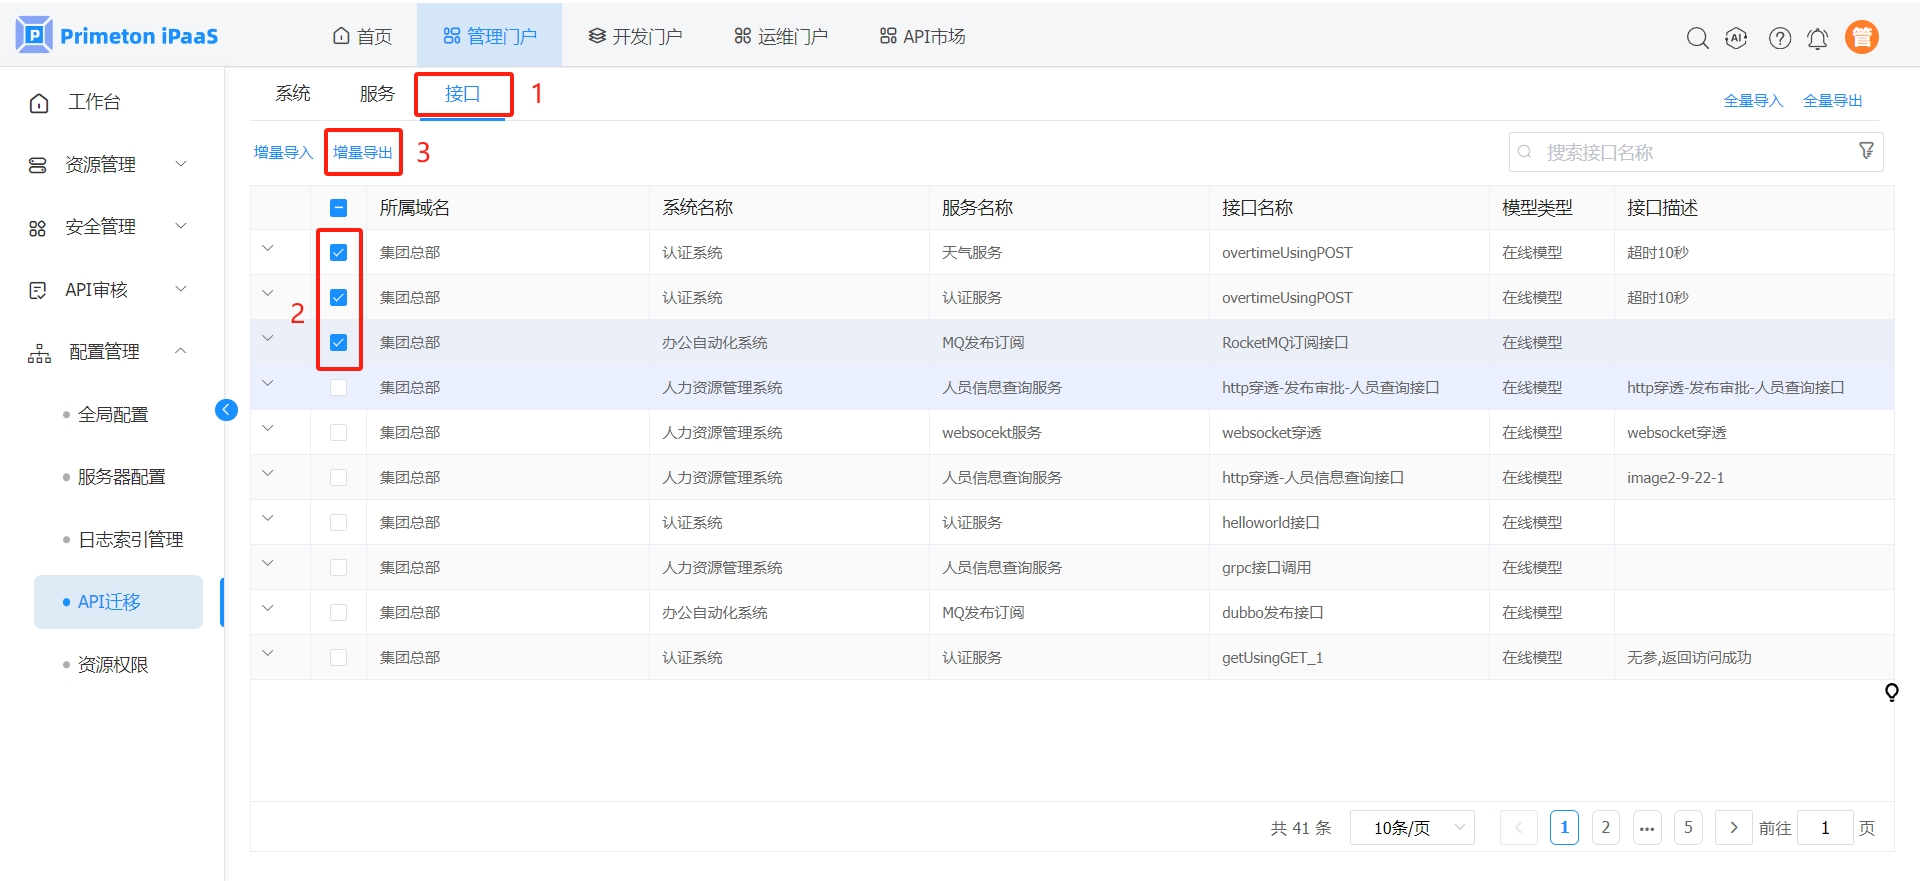Uncheck the 天气服务 row checkbox
The height and width of the screenshot is (881, 1920).
[x=339, y=252]
